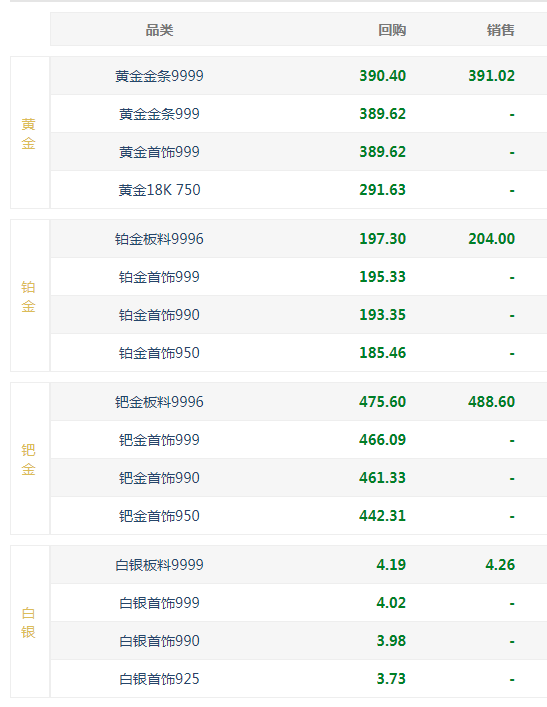Select buyback price 461.33
The image size is (547, 707).
coord(382,478)
